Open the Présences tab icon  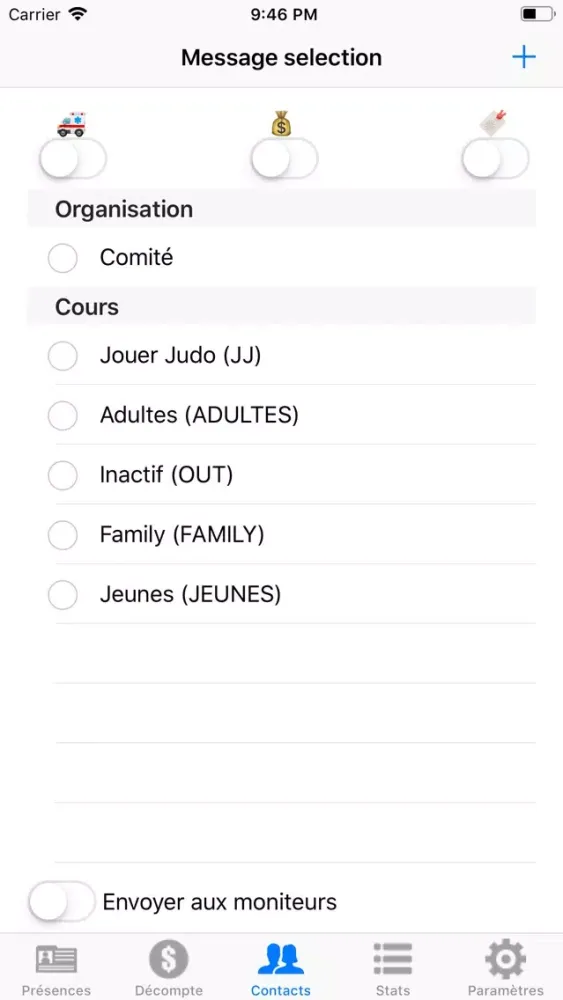click(x=56, y=959)
